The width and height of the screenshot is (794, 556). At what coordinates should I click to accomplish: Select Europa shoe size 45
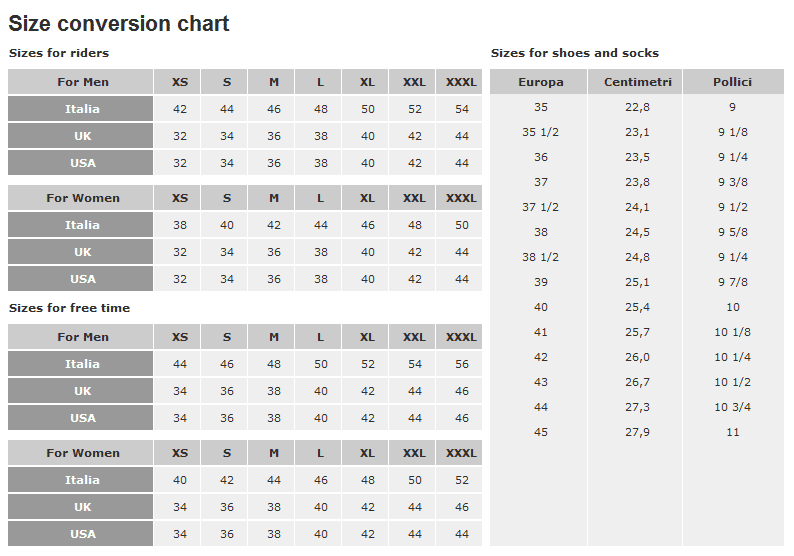540,432
